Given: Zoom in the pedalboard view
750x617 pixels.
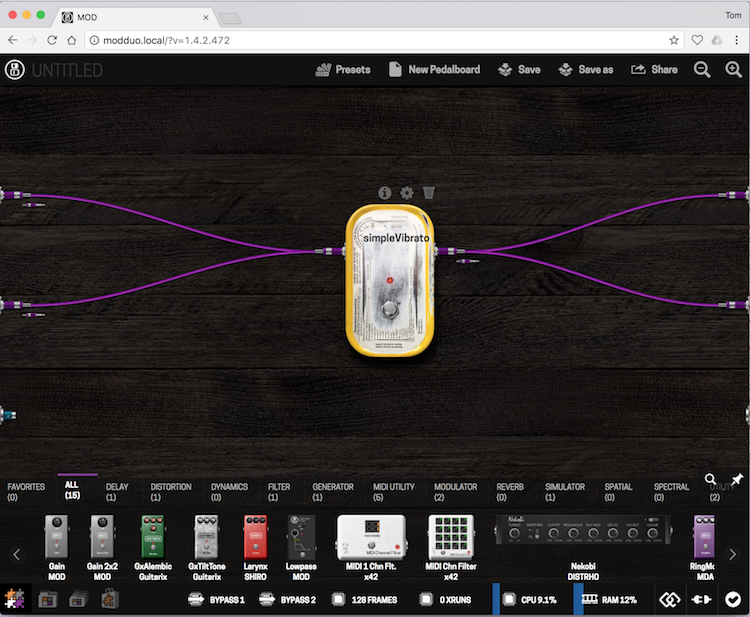Looking at the screenshot, I should click(733, 70).
